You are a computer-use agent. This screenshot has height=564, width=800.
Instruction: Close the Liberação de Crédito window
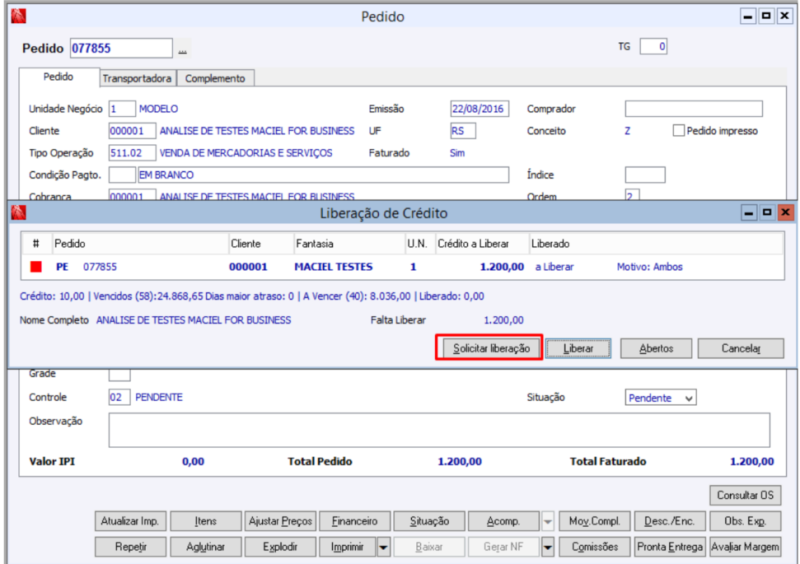785,212
